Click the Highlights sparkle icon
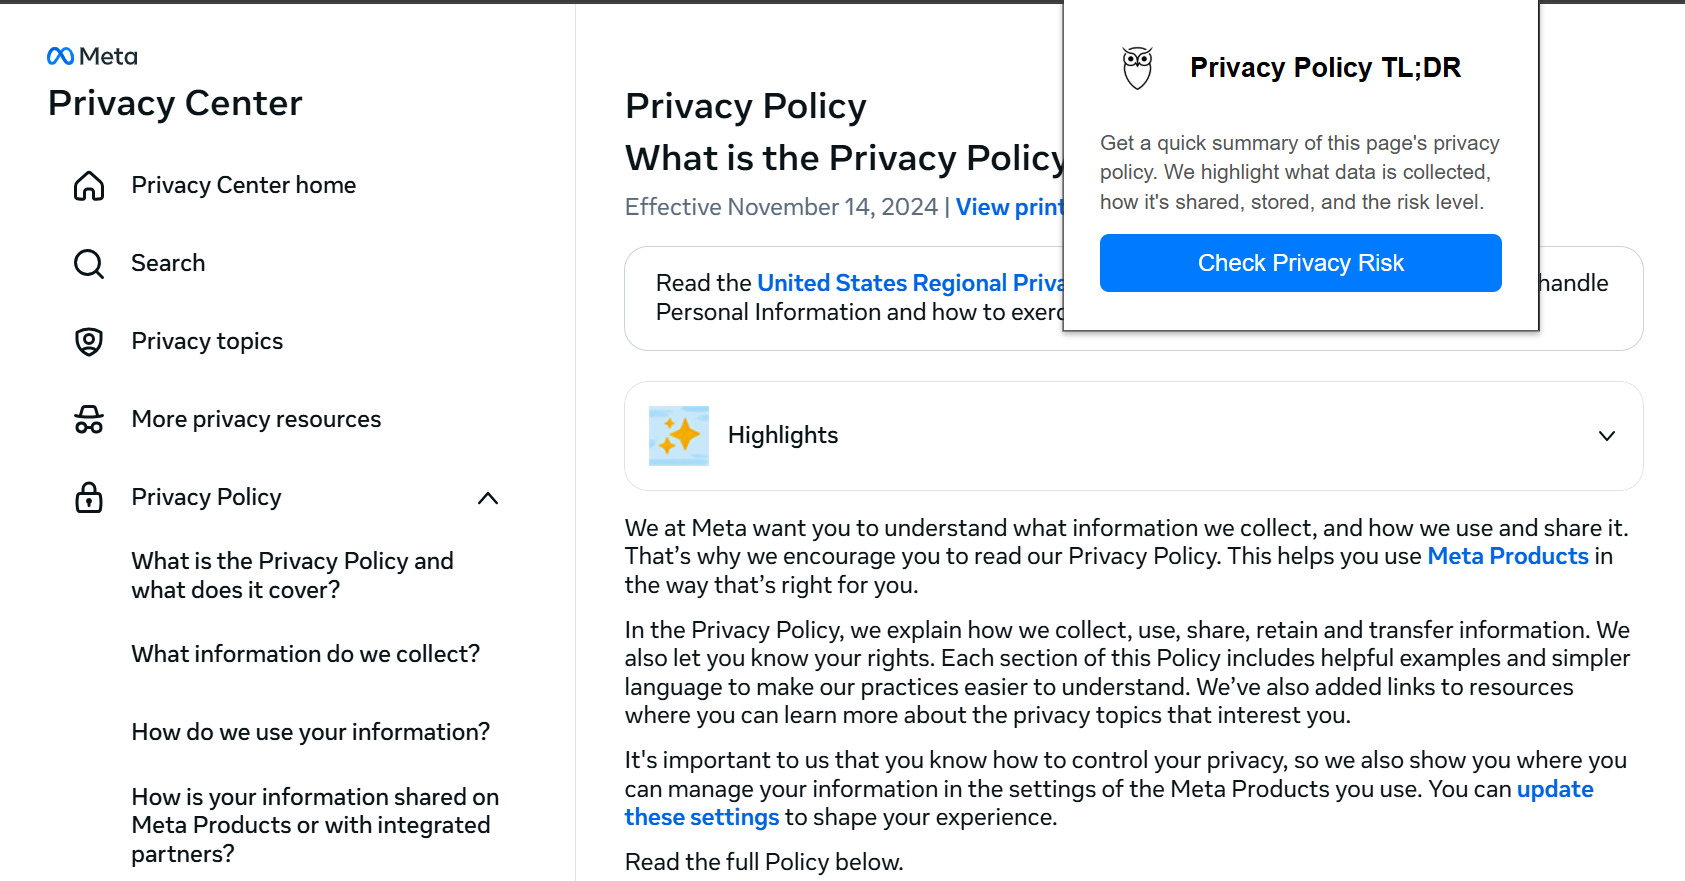Screen dimensions: 1685x881 pyautogui.click(x=679, y=436)
